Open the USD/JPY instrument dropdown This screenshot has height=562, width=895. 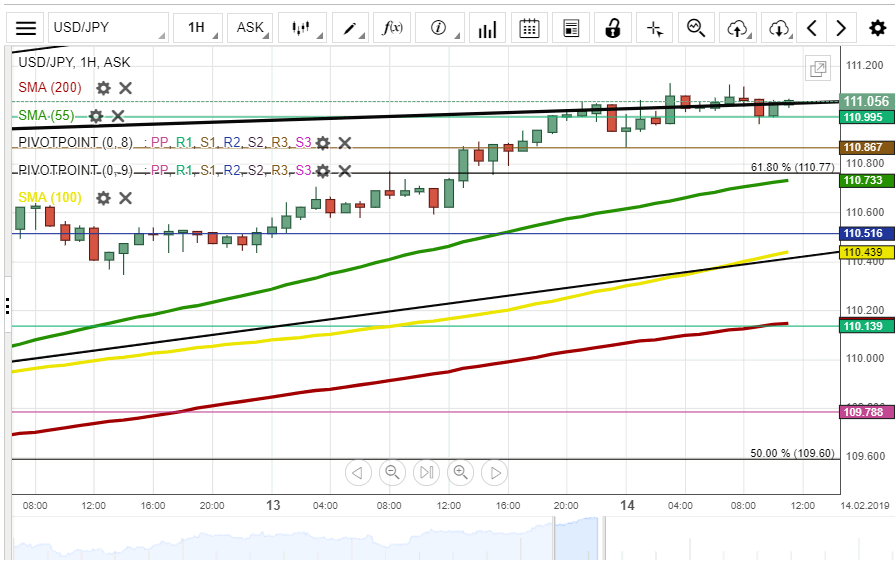[x=106, y=28]
